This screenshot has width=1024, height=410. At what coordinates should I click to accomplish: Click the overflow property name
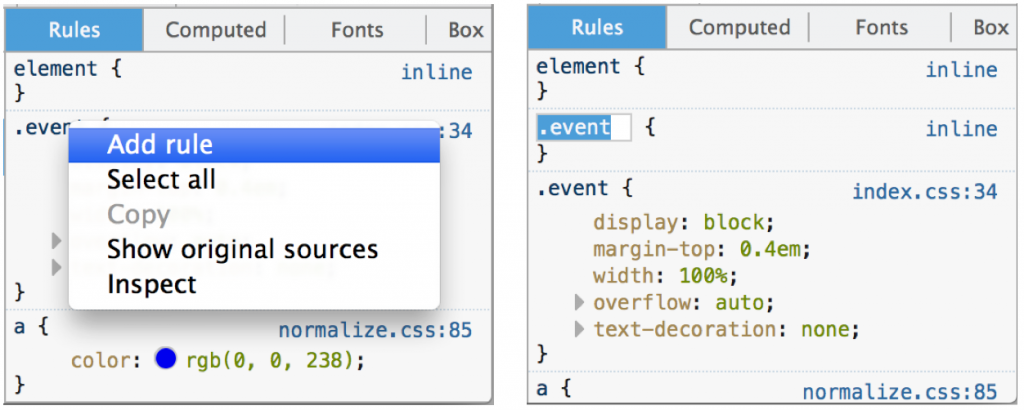[643, 303]
